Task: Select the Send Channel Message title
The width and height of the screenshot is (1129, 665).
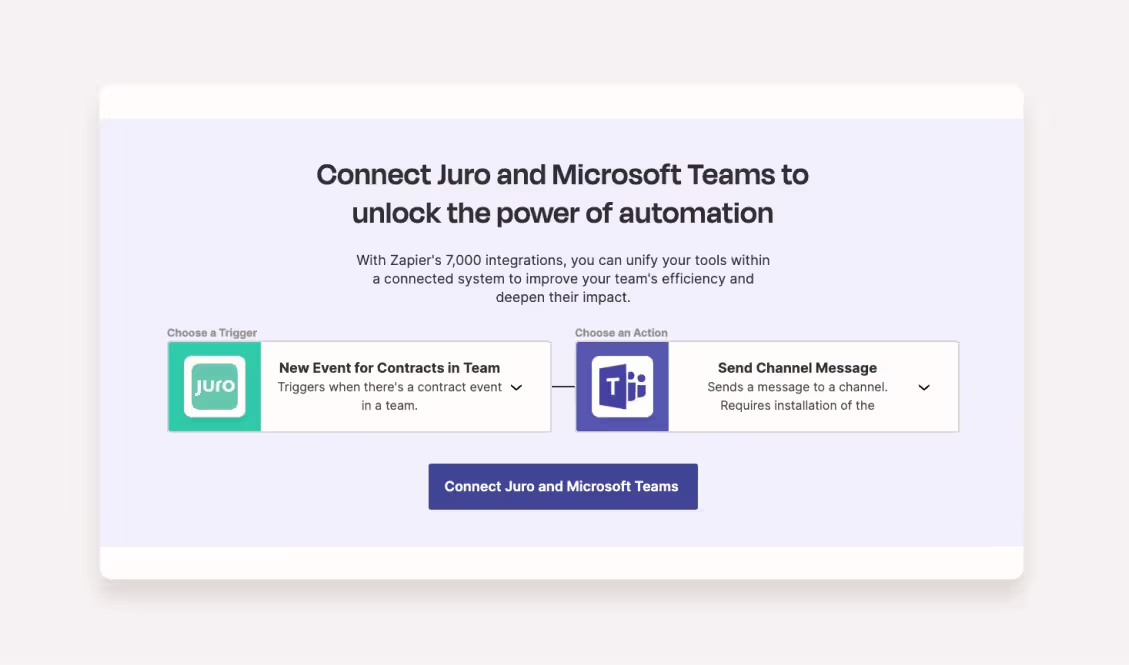Action: [x=797, y=368]
